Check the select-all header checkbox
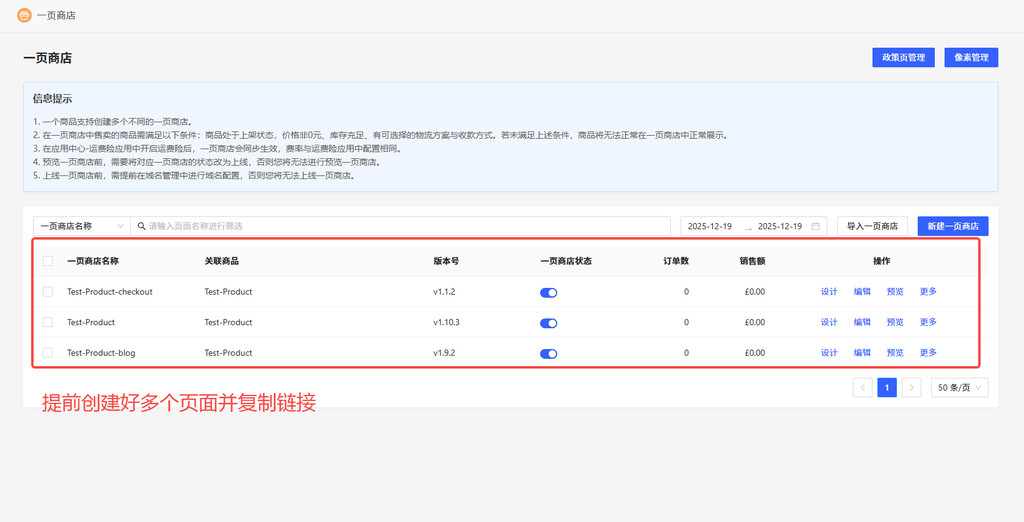Screen dimensions: 1024x522 click(x=48, y=261)
